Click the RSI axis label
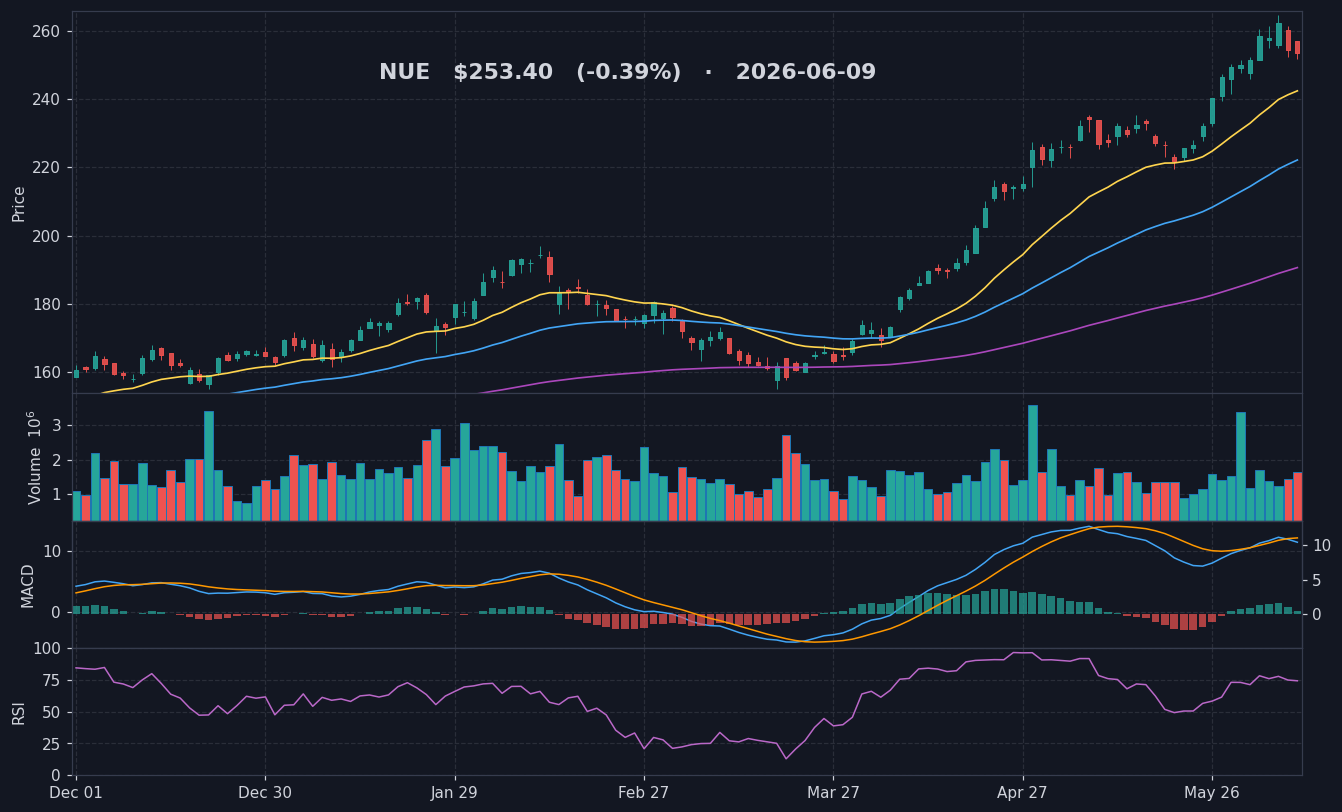The width and height of the screenshot is (1342, 812). coord(19,712)
